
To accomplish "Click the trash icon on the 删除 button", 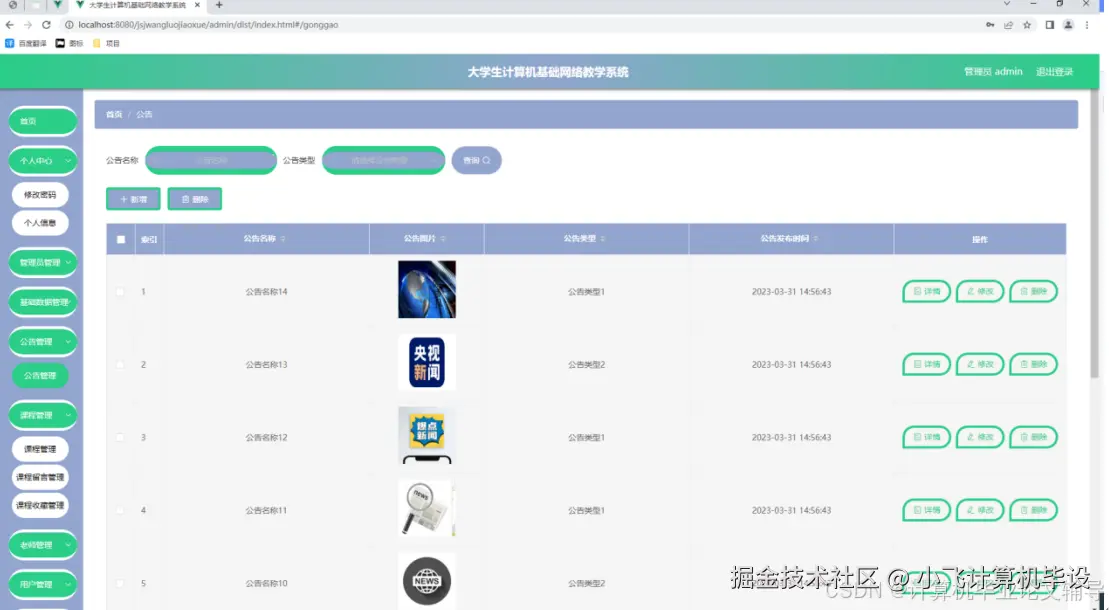I will point(183,198).
